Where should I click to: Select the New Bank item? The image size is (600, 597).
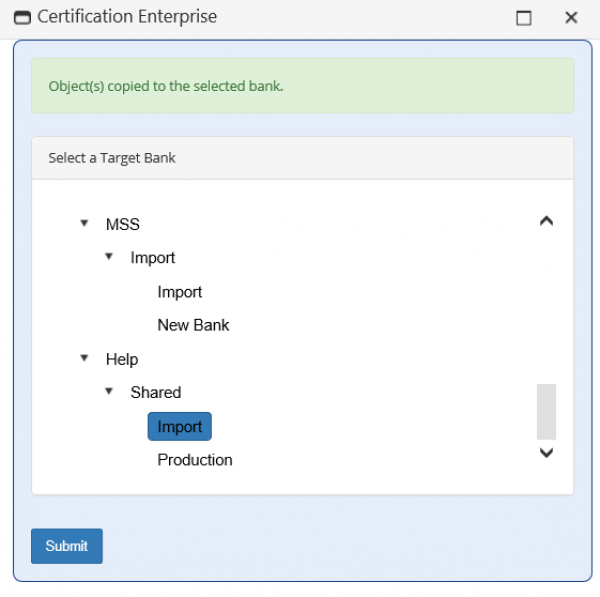pos(193,325)
